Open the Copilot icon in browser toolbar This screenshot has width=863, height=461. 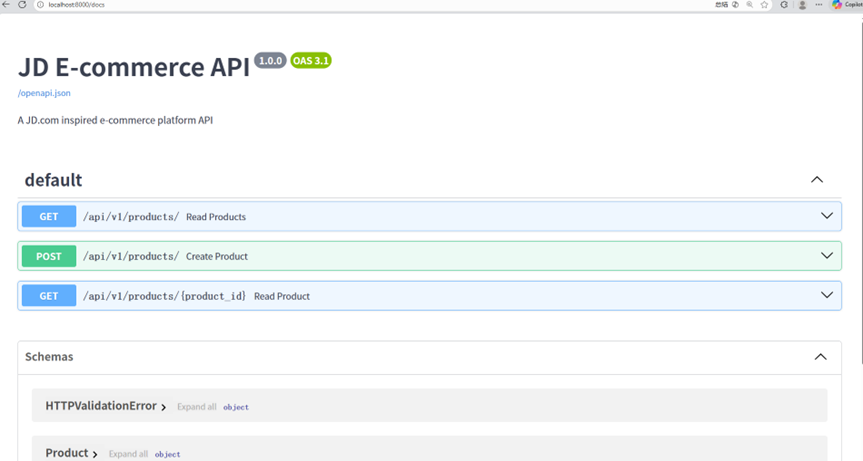coord(838,5)
